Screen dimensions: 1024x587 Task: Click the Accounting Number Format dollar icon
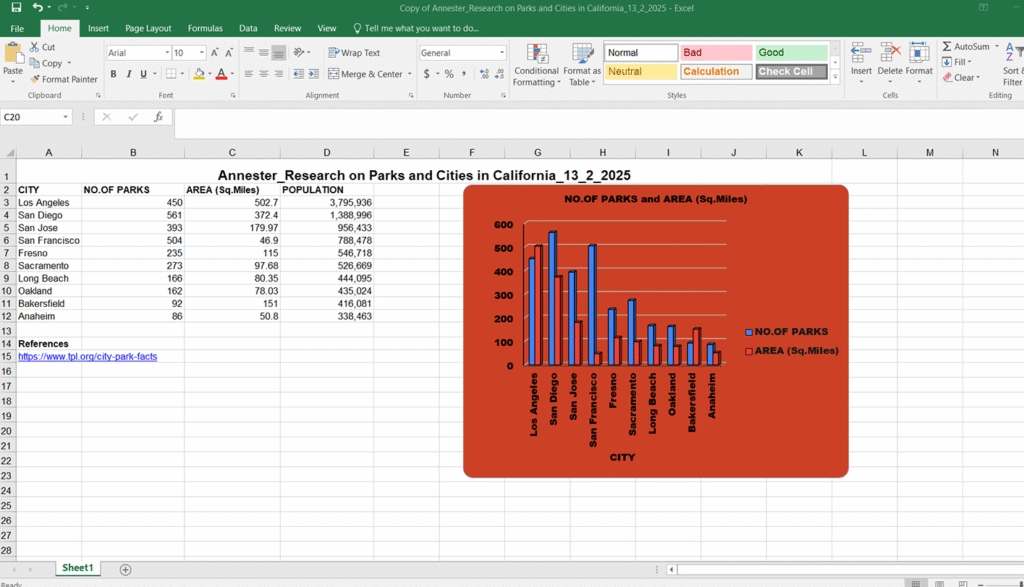point(426,74)
